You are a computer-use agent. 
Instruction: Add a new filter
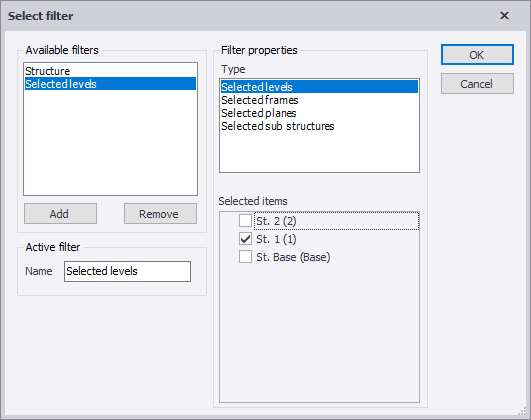point(60,214)
